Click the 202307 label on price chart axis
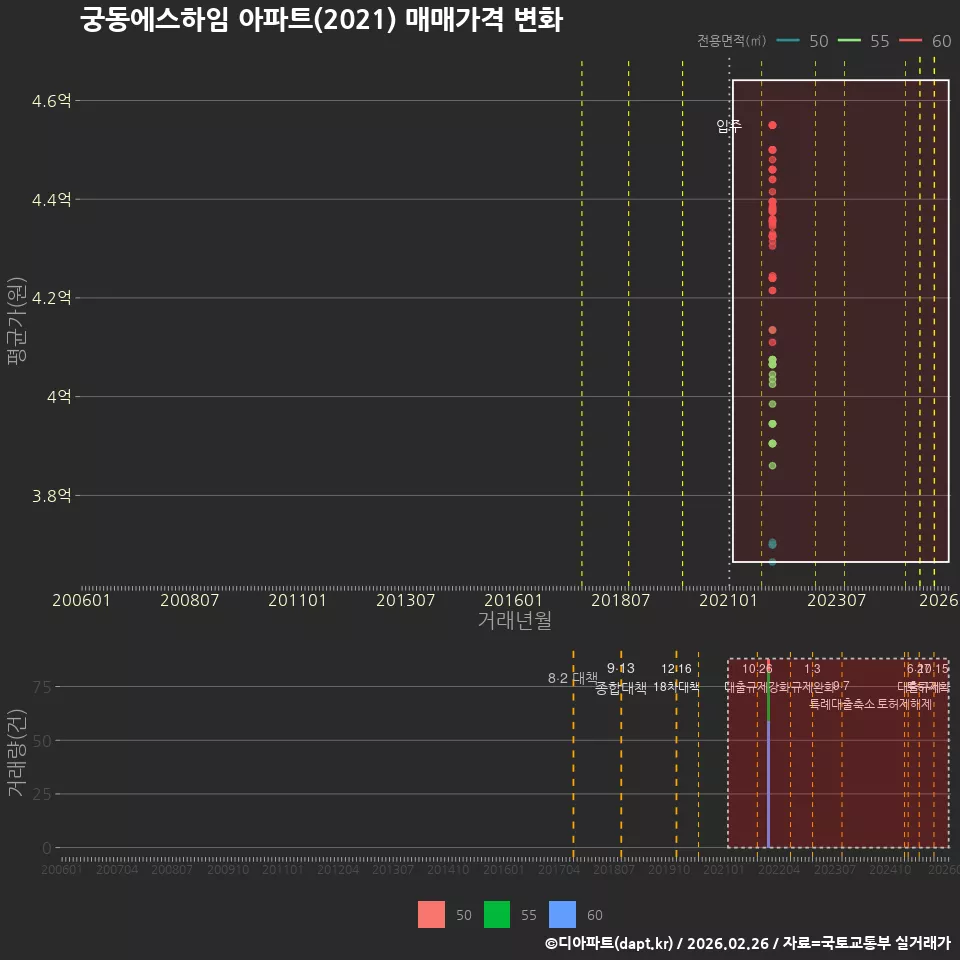 (836, 600)
